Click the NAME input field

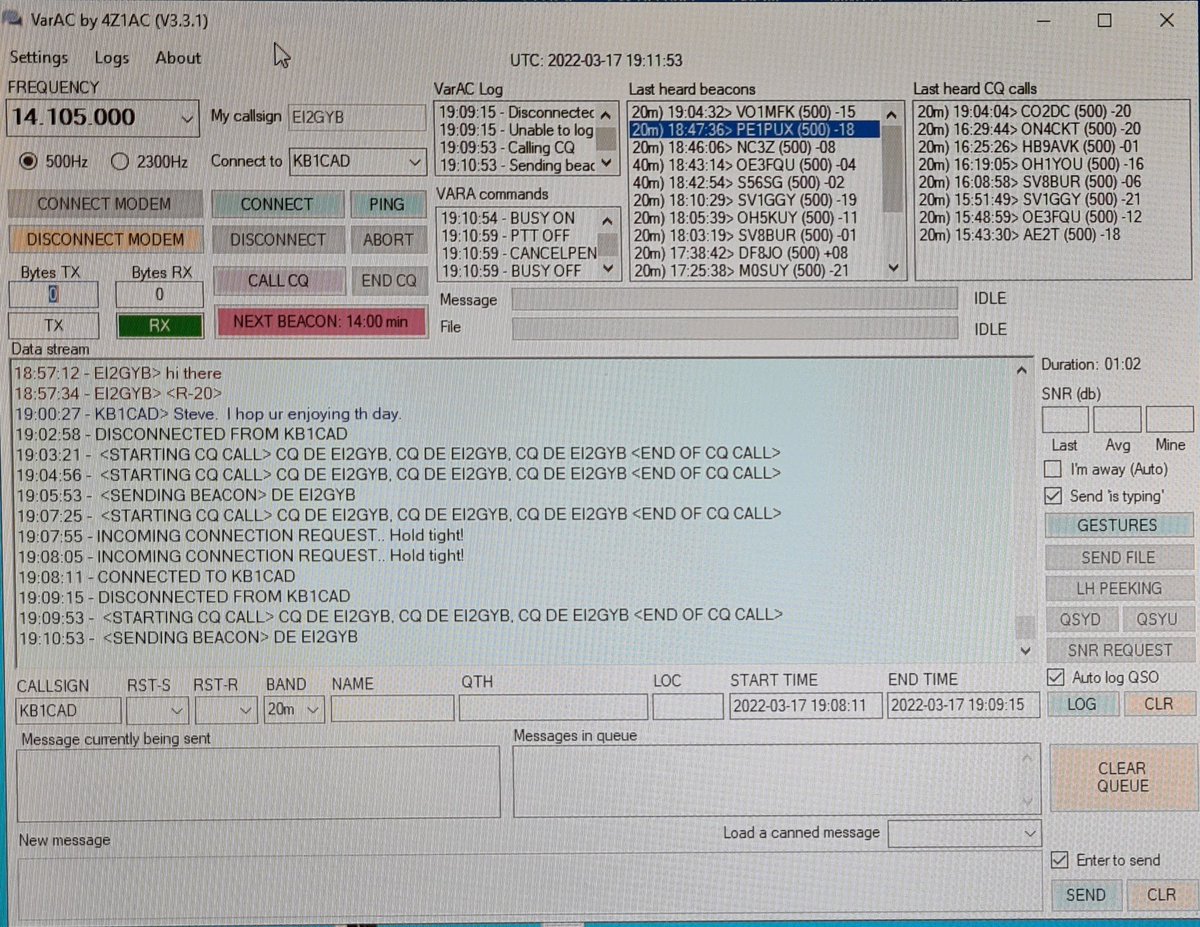pos(392,709)
